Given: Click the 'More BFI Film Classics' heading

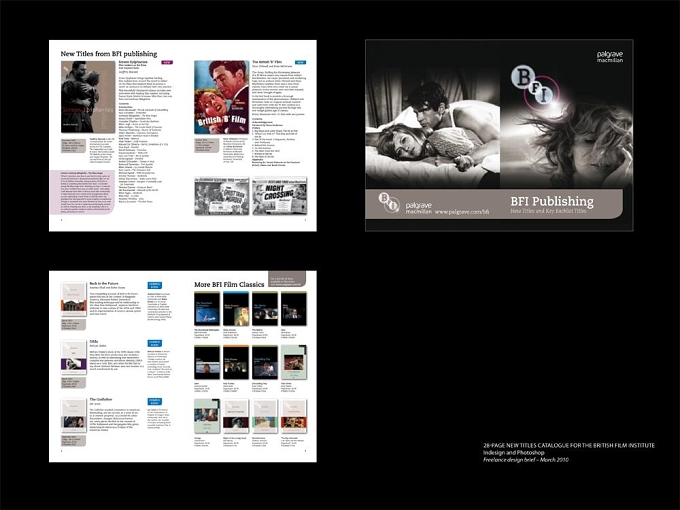Looking at the screenshot, I should pyautogui.click(x=229, y=284).
